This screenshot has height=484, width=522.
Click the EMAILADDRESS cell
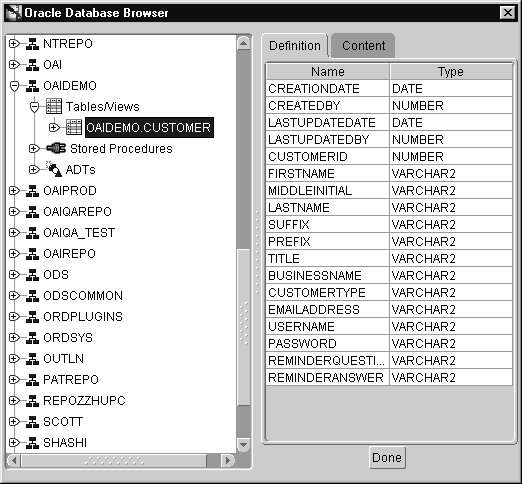point(328,310)
